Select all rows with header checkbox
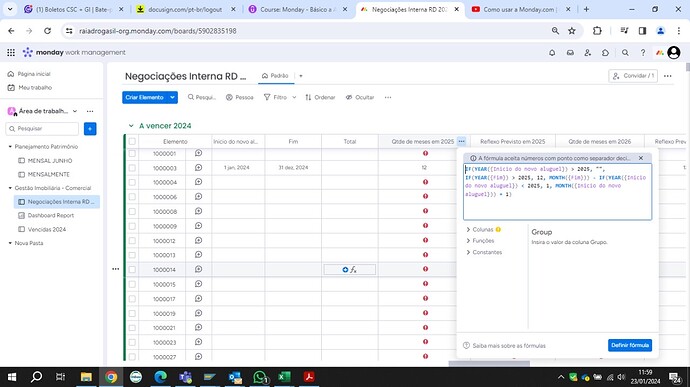 132,141
